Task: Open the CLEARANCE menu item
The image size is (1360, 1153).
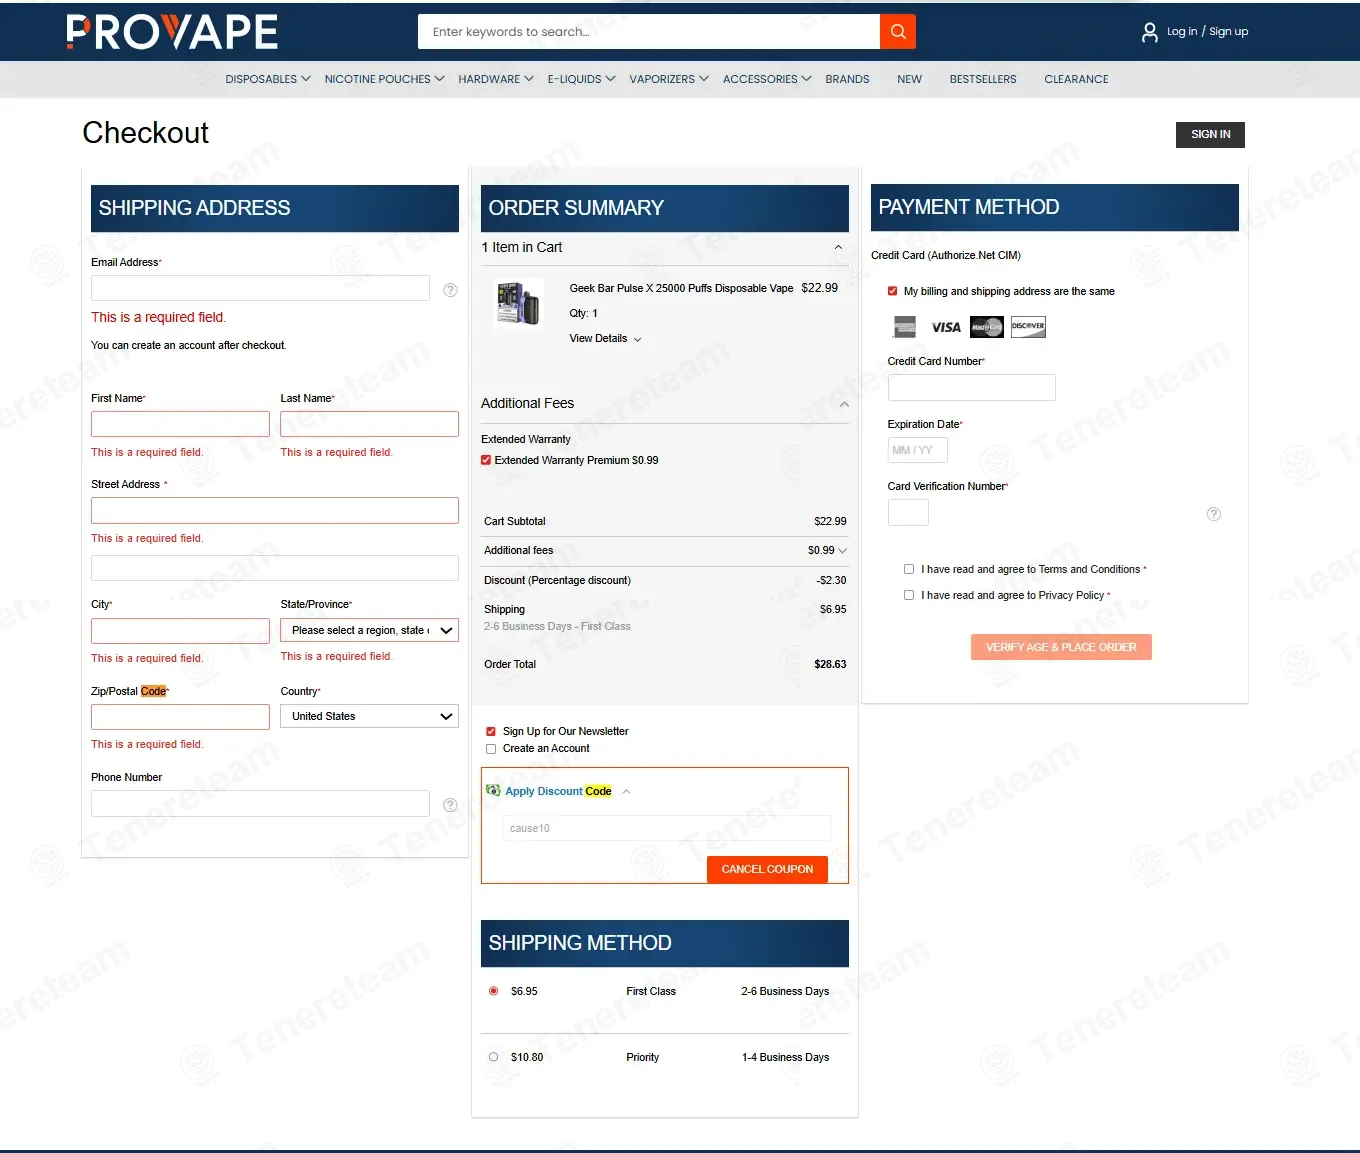Action: pyautogui.click(x=1076, y=79)
